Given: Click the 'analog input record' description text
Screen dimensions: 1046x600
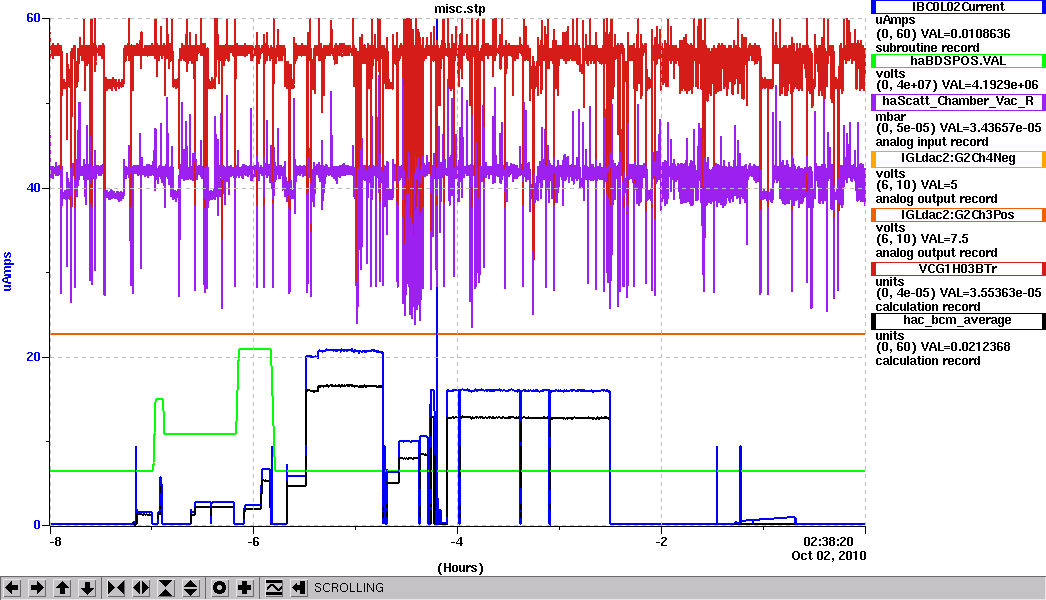Looking at the screenshot, I should point(932,142).
